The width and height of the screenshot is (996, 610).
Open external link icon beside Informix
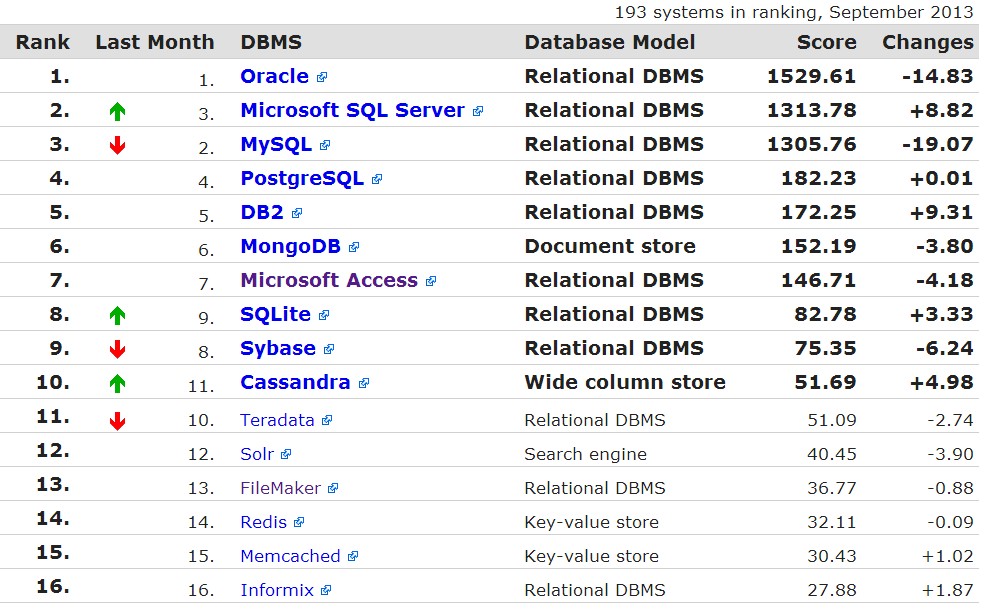point(326,590)
